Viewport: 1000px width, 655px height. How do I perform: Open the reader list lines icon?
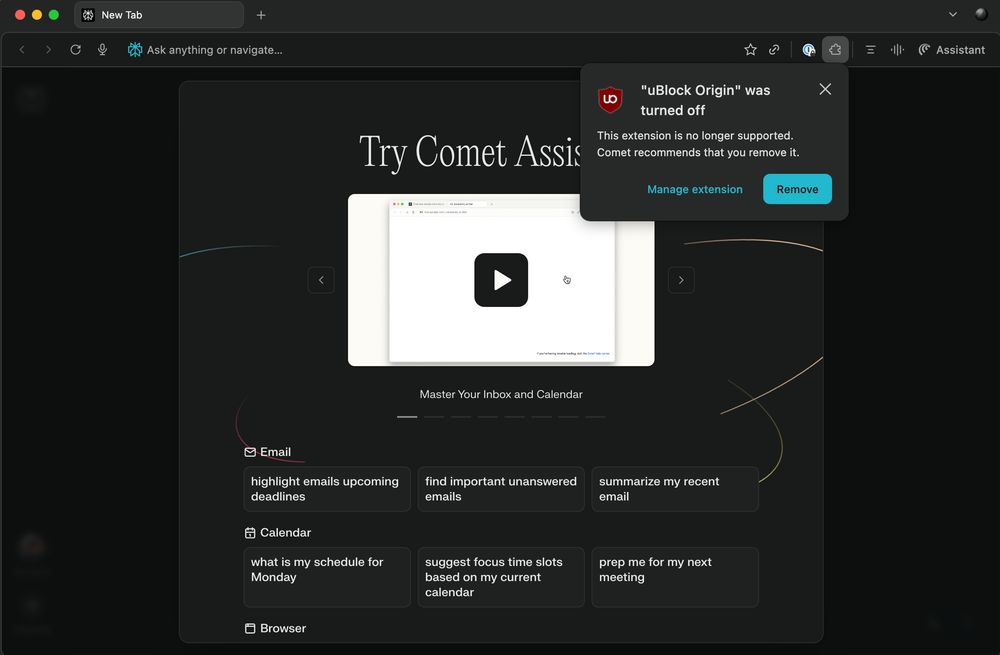coord(870,50)
